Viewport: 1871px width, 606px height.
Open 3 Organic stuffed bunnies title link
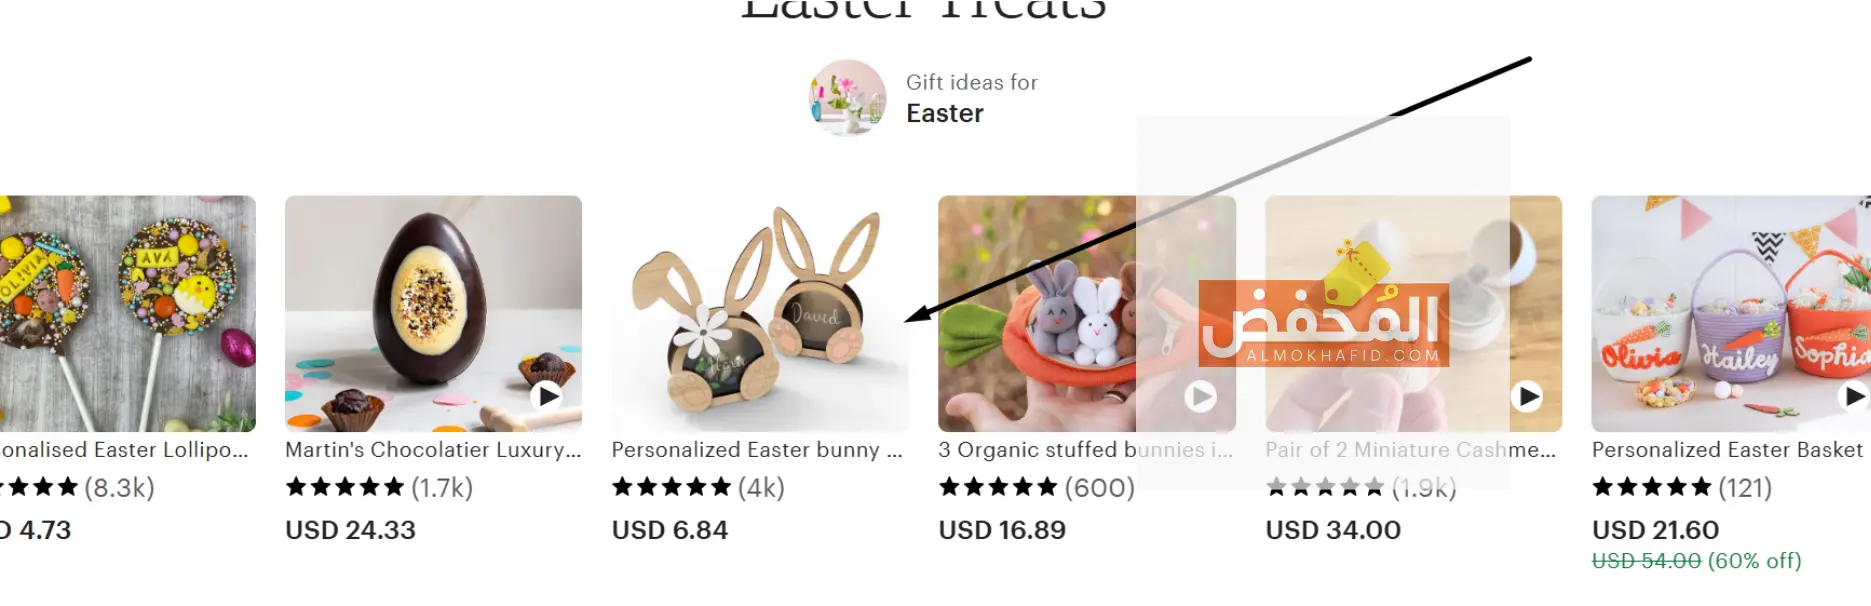pos(1085,450)
